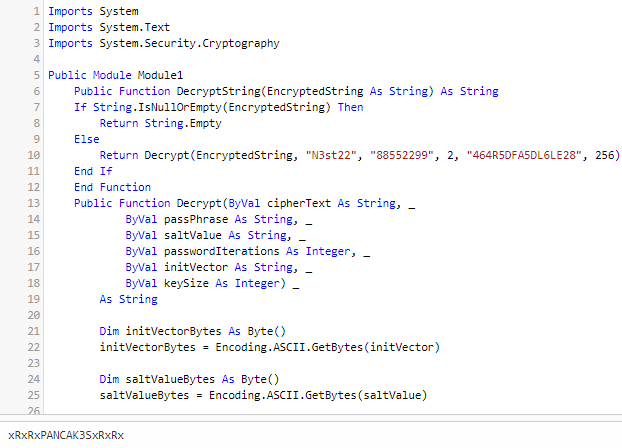Click the Else keyword on line 9
622x448 pixels.
pos(86,139)
